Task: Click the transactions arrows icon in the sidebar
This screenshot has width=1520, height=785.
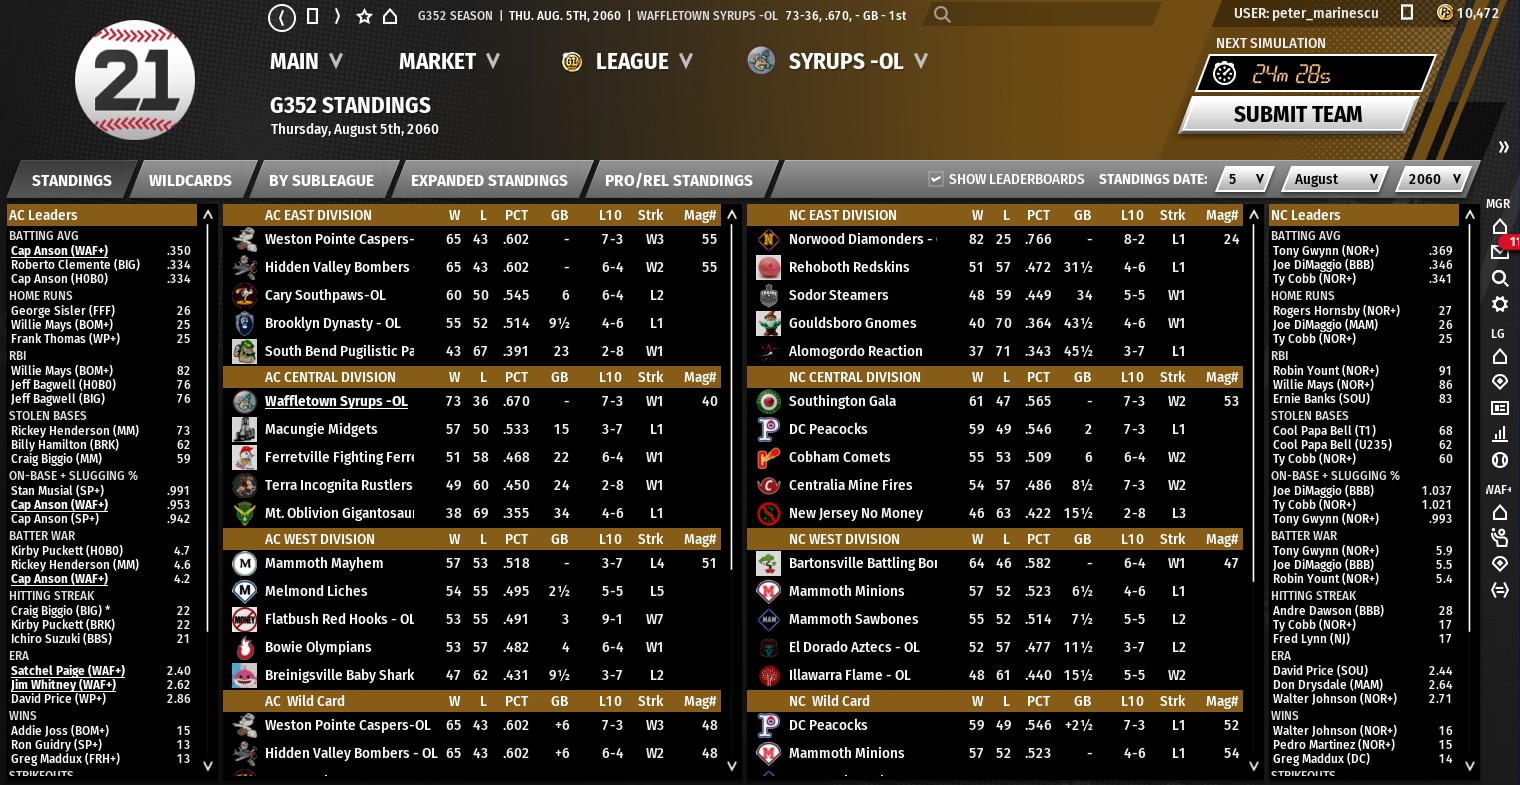Action: [x=1499, y=590]
